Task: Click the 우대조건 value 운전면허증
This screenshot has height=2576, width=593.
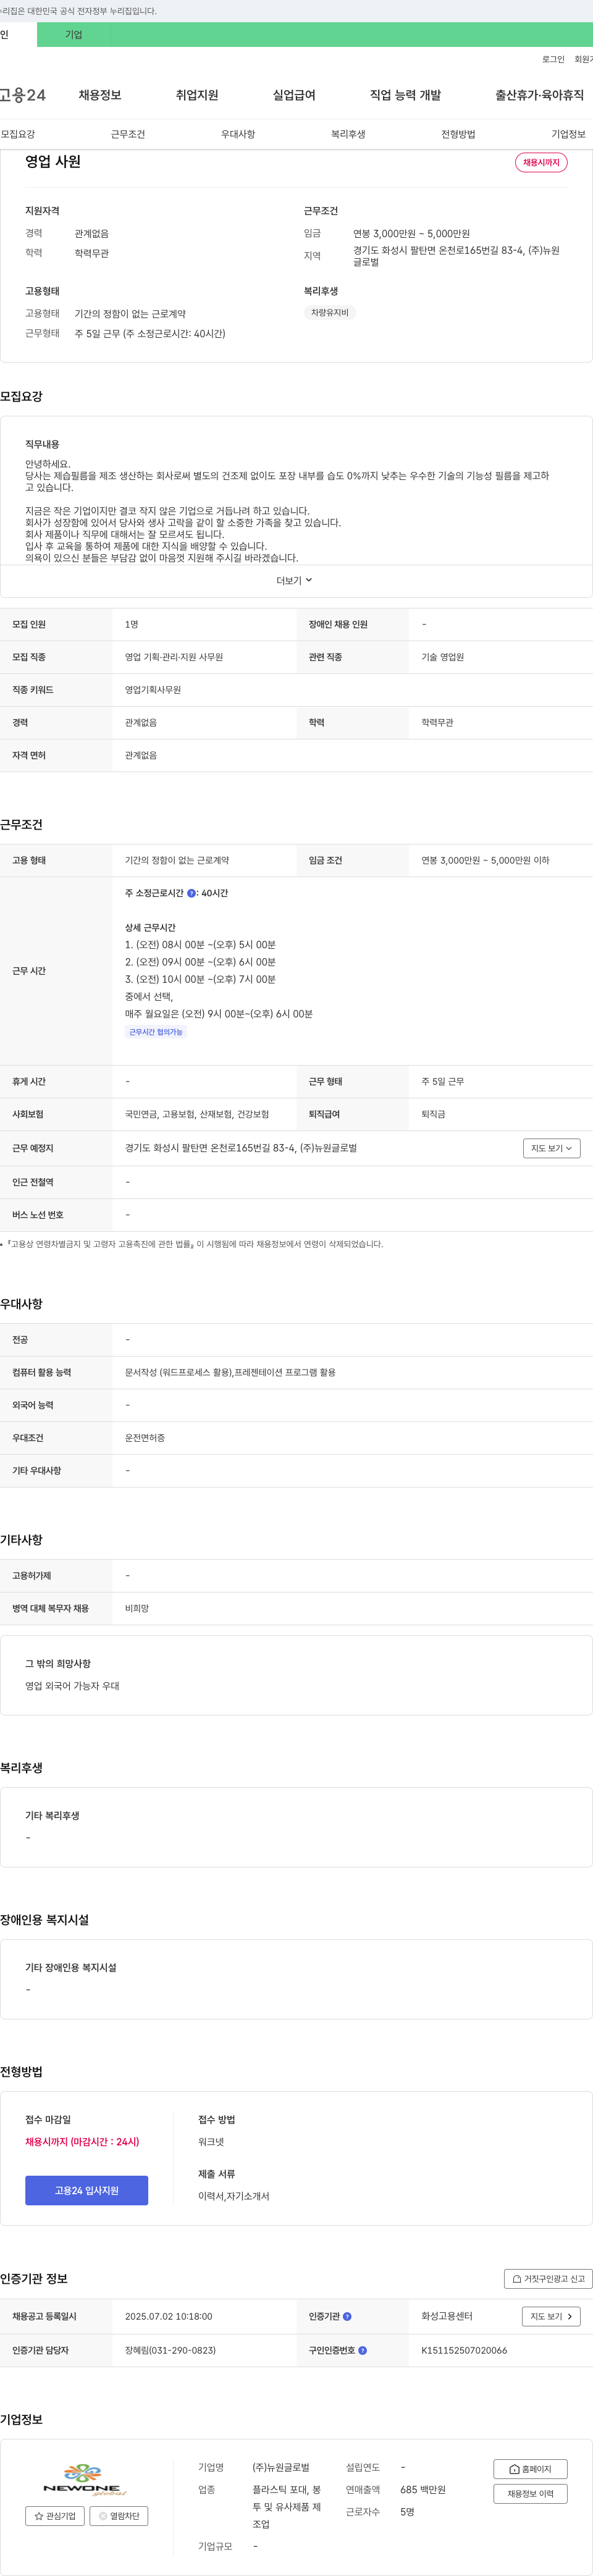Action: tap(145, 1438)
